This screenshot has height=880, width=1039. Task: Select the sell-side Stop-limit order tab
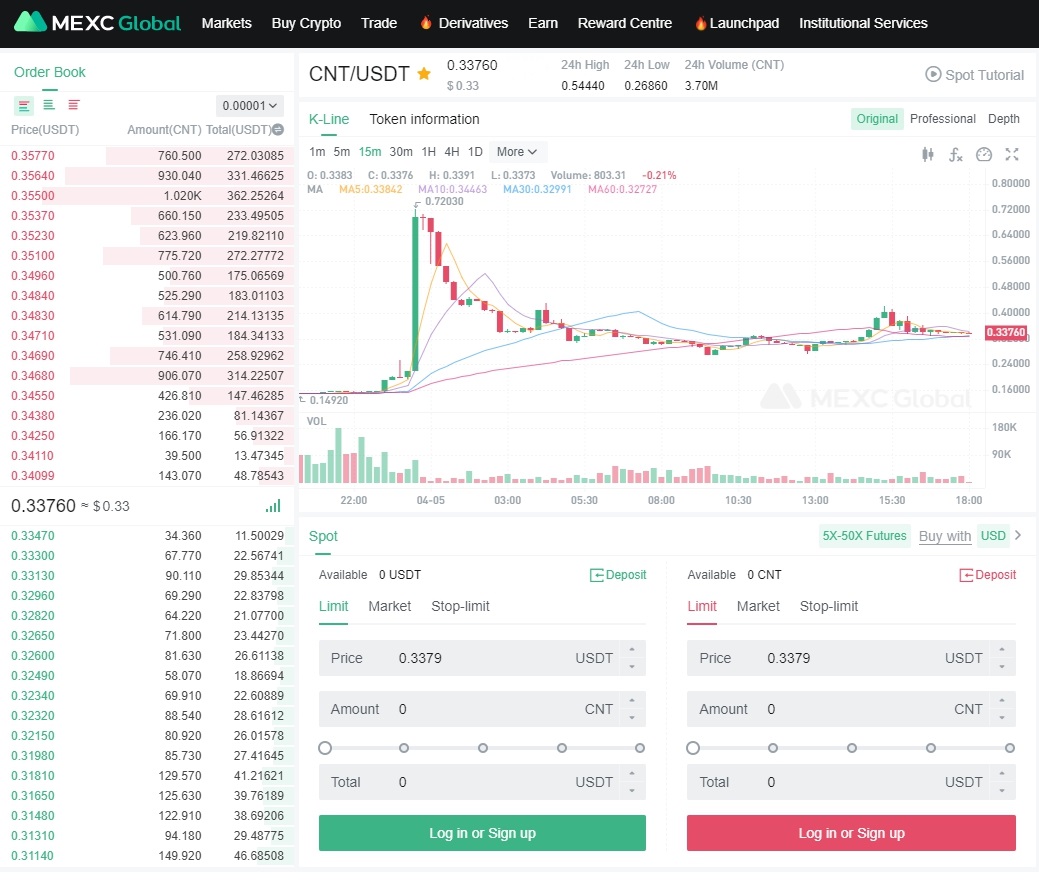click(828, 606)
